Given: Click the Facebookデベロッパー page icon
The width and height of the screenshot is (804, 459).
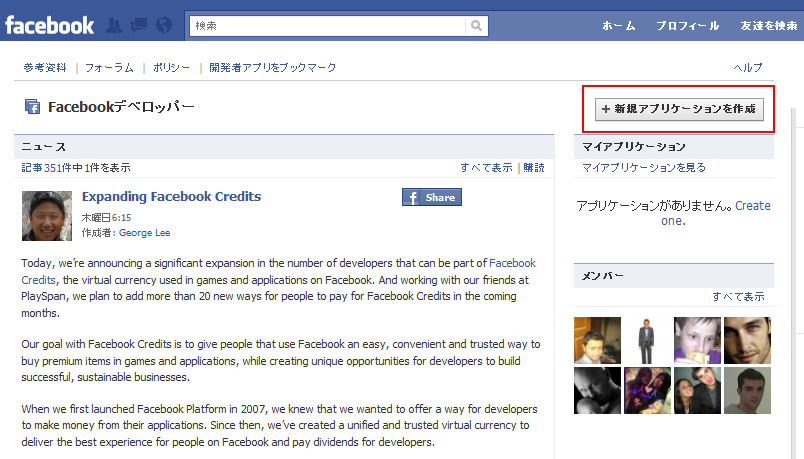Looking at the screenshot, I should click(32, 107).
